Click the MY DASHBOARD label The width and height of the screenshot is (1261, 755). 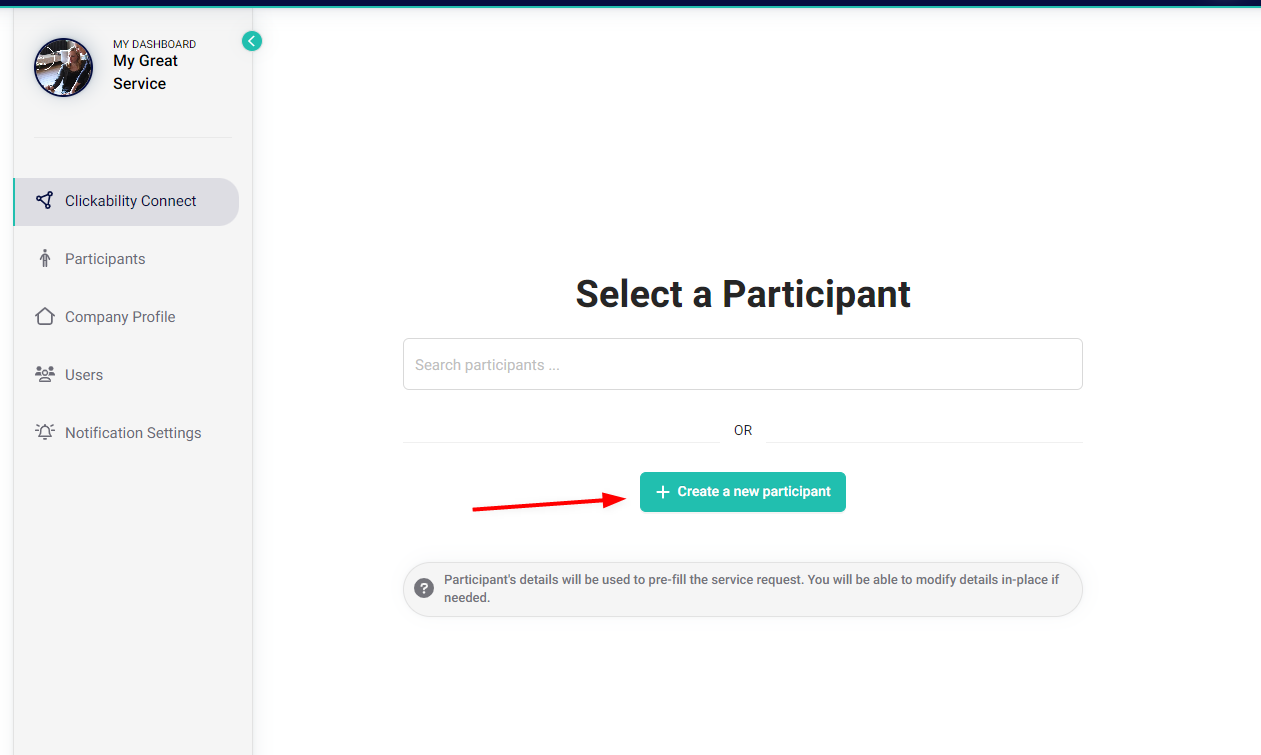tap(154, 44)
